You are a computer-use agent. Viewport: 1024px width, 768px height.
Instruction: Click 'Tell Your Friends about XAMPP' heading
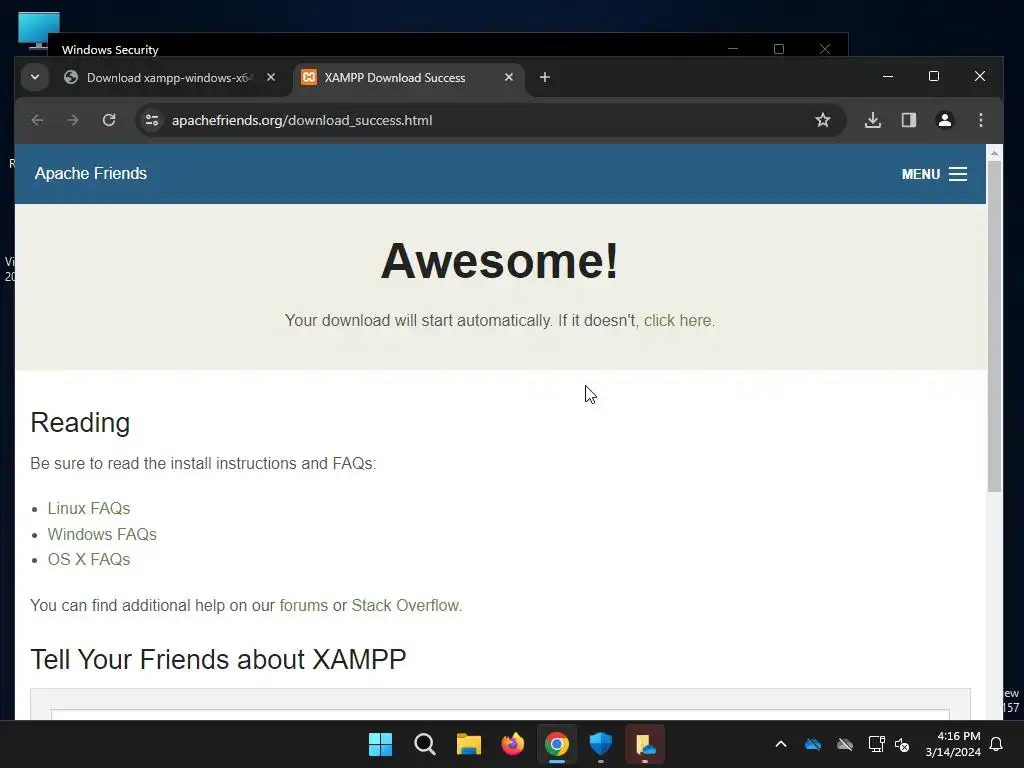pos(218,659)
